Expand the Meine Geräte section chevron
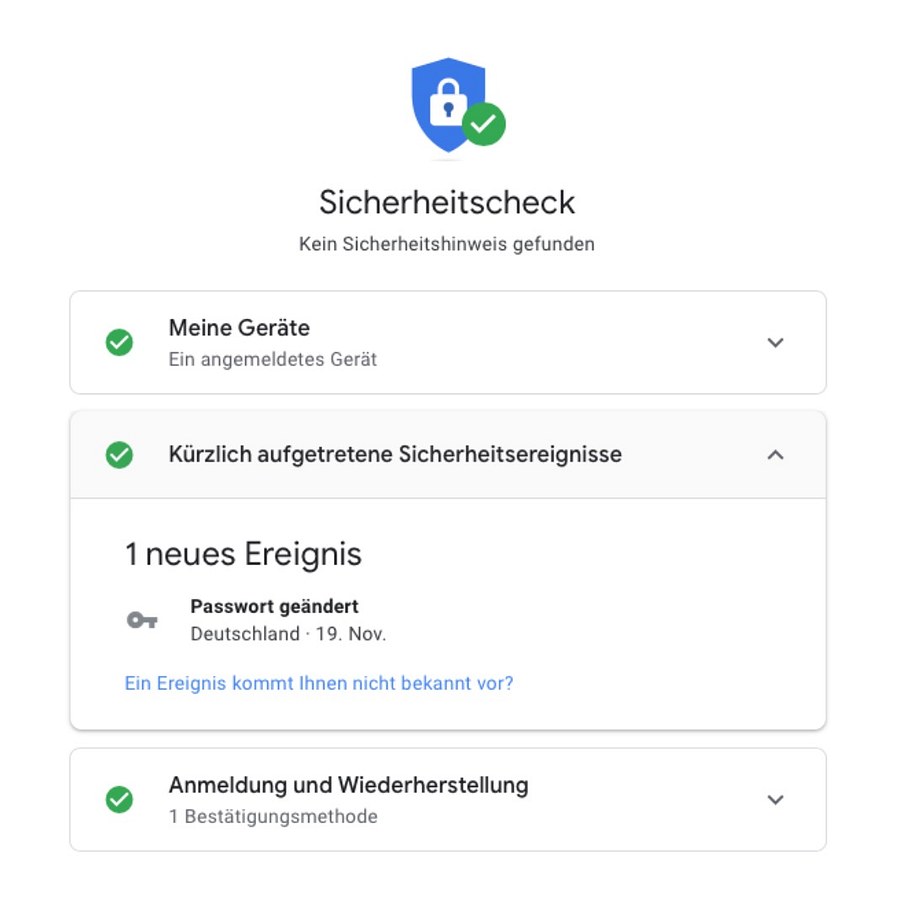 click(775, 343)
